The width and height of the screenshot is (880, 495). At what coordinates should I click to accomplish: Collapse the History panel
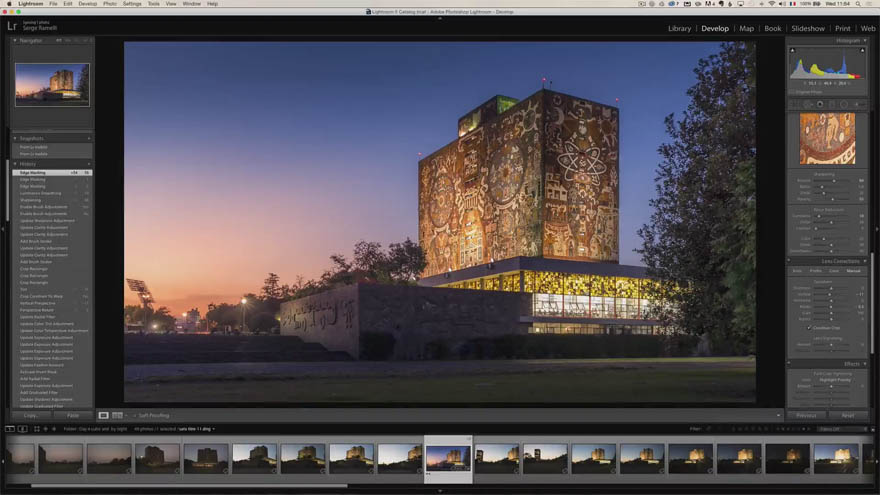click(x=15, y=164)
